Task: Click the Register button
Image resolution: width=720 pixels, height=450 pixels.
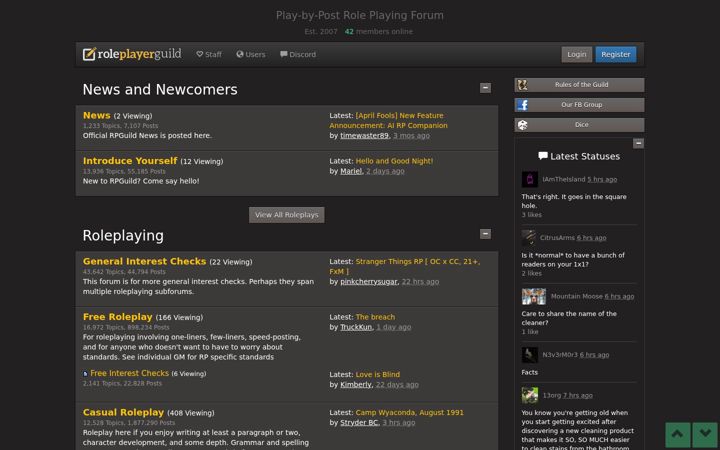Action: (x=616, y=54)
